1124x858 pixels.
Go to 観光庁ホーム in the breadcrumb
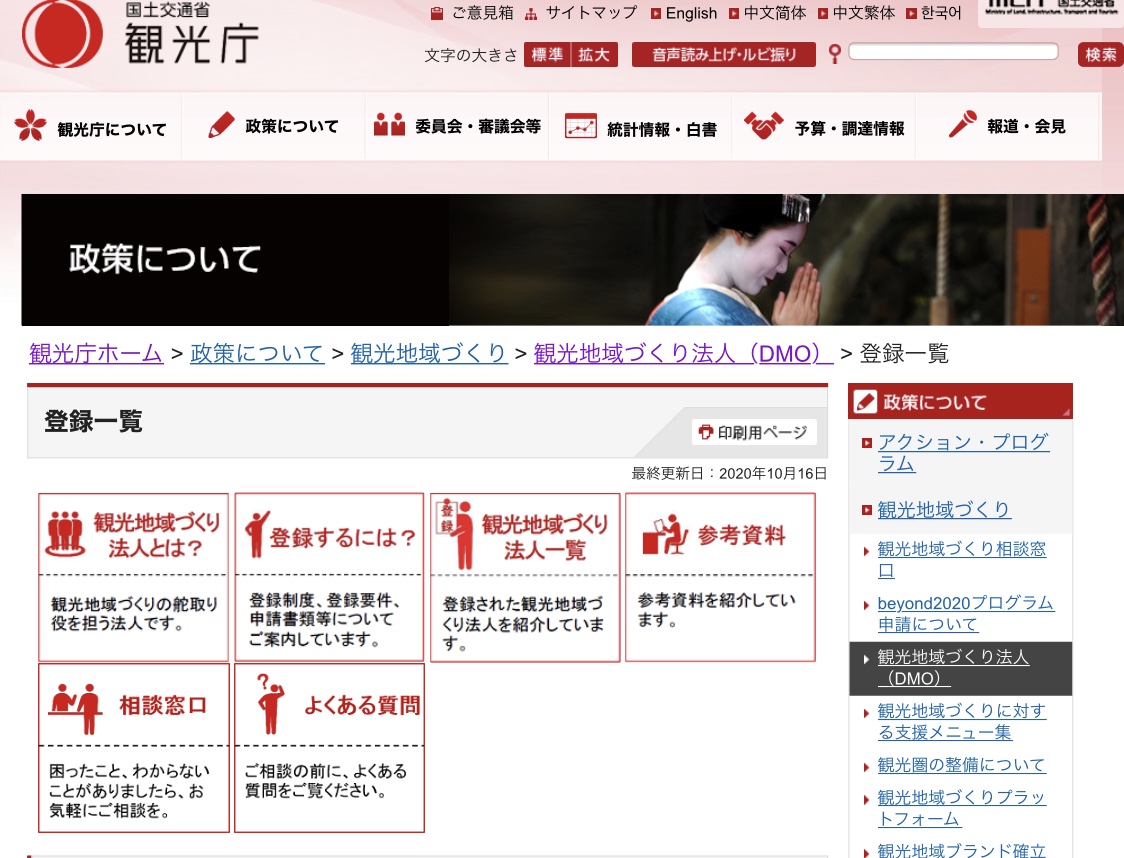tap(96, 353)
